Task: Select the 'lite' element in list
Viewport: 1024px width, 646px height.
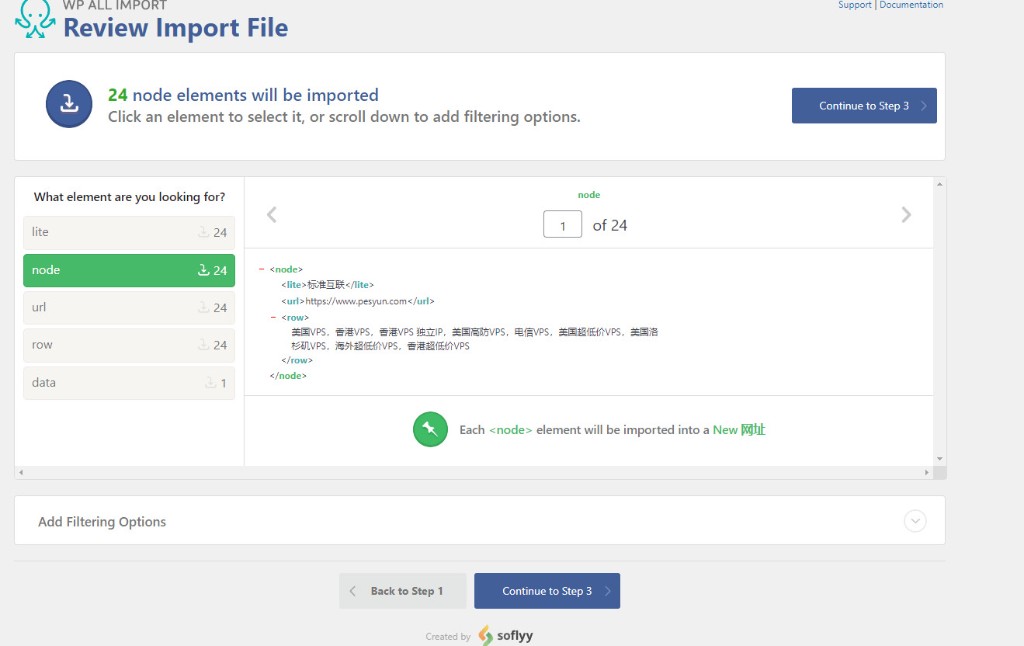Action: [128, 232]
